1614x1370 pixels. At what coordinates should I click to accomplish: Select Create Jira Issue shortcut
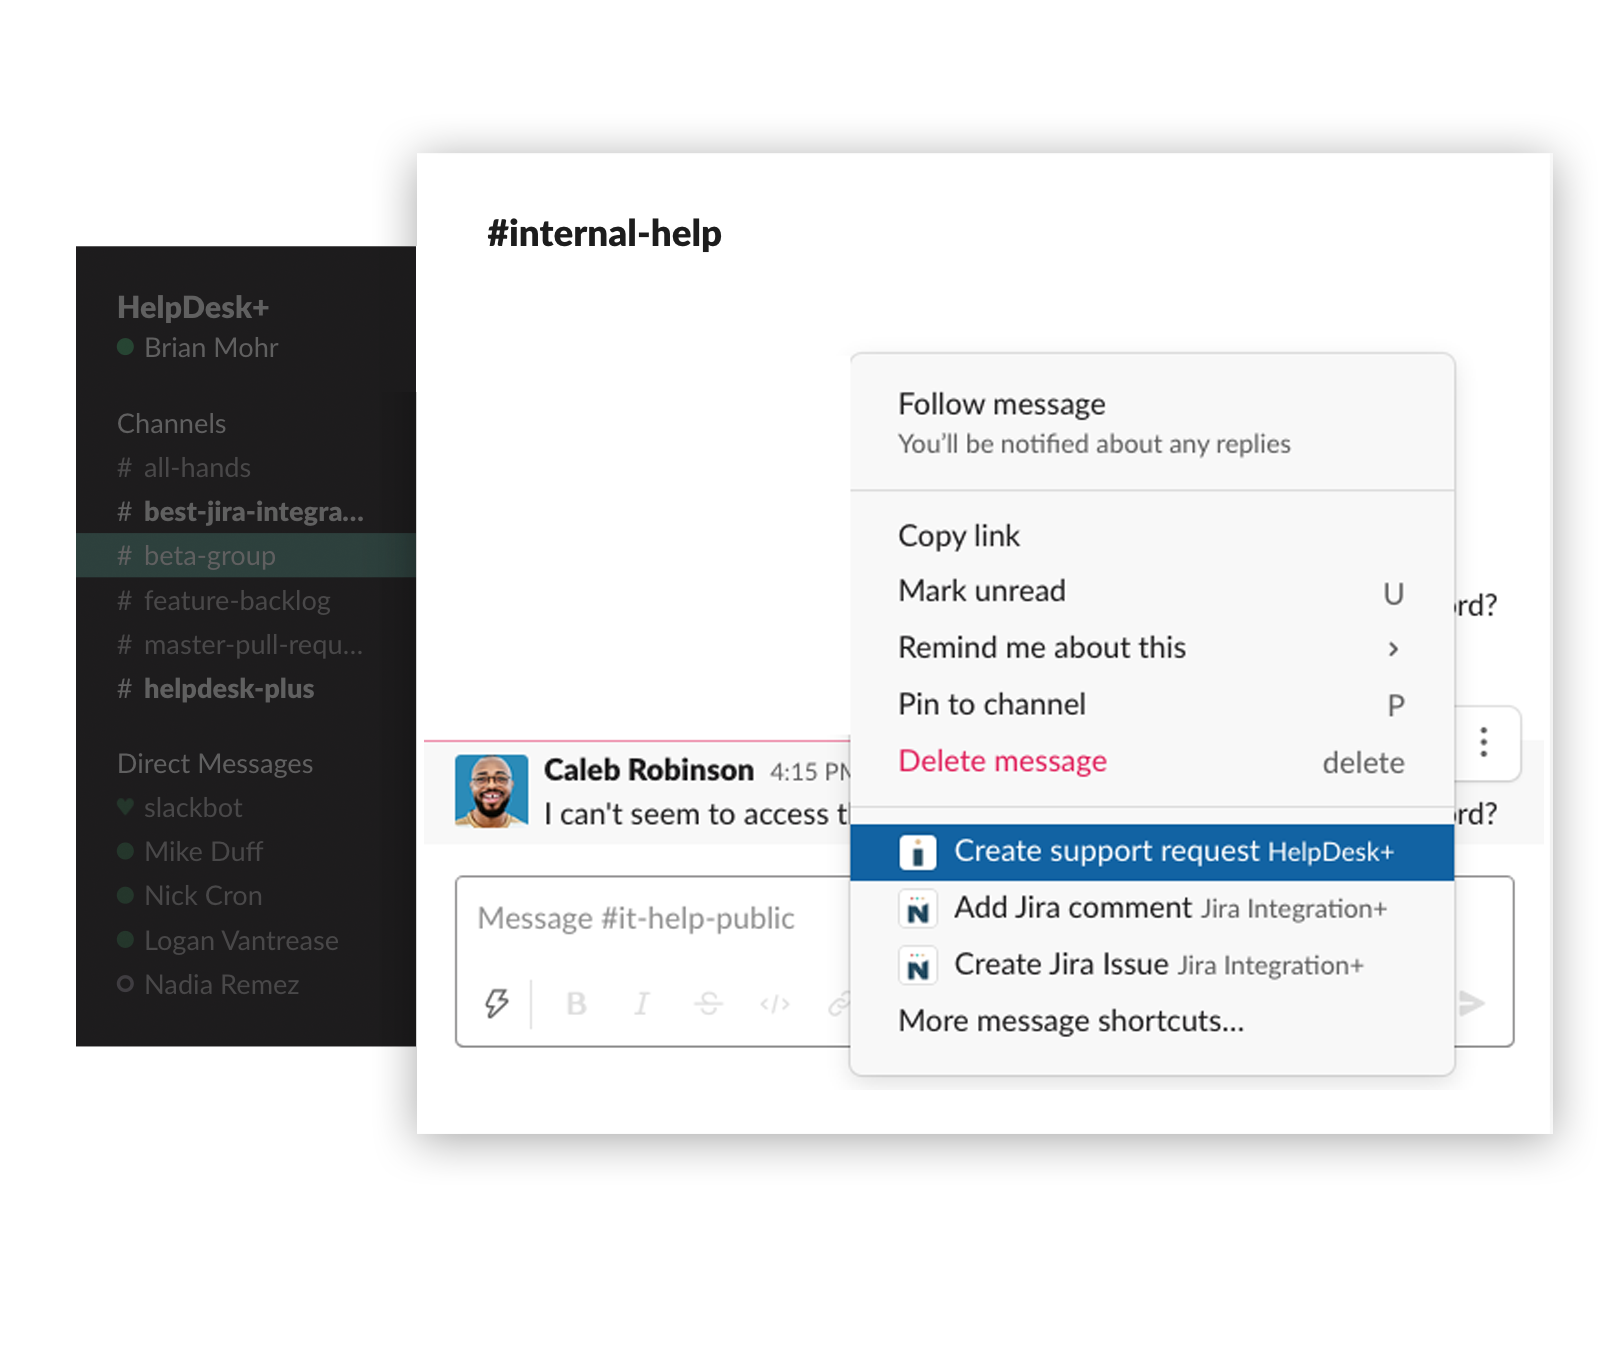click(1152, 965)
